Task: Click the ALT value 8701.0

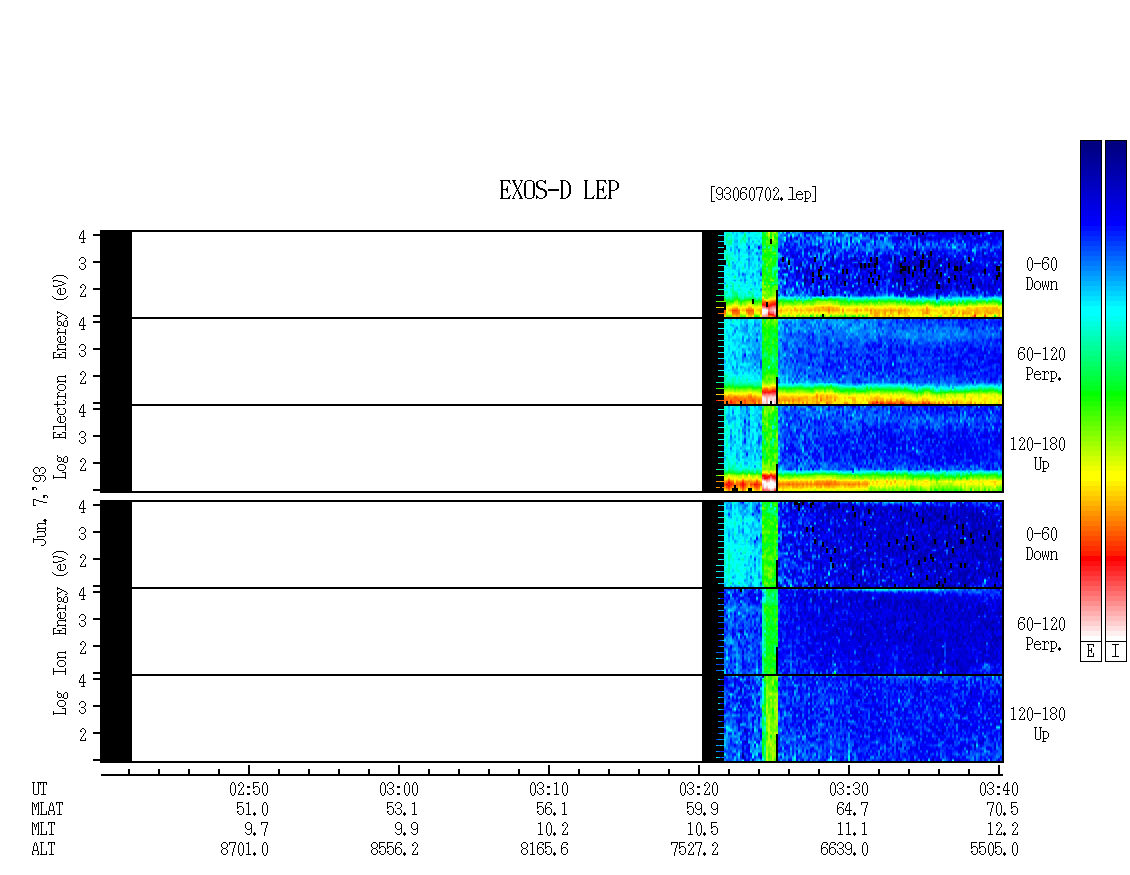Action: (244, 850)
